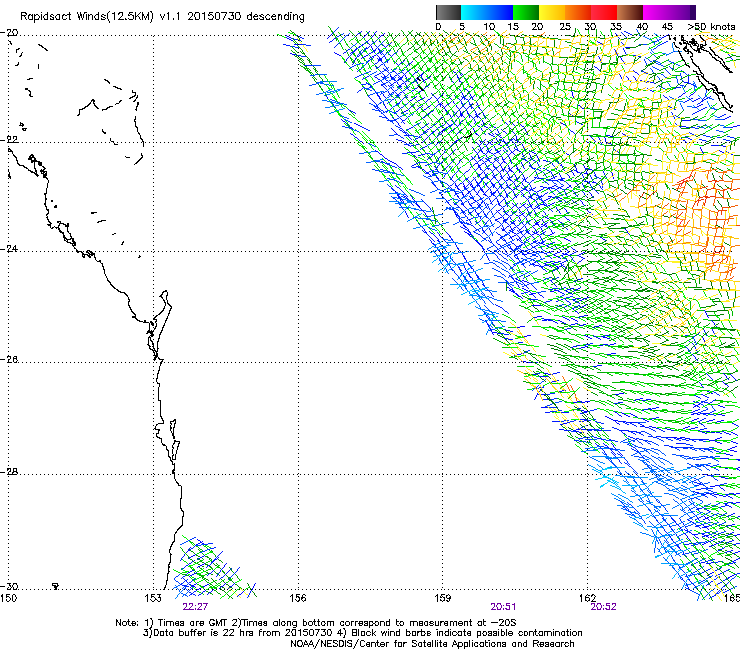This screenshot has height=650, width=740.
Task: Click the -28 latitude axis label
Action: pos(9,472)
